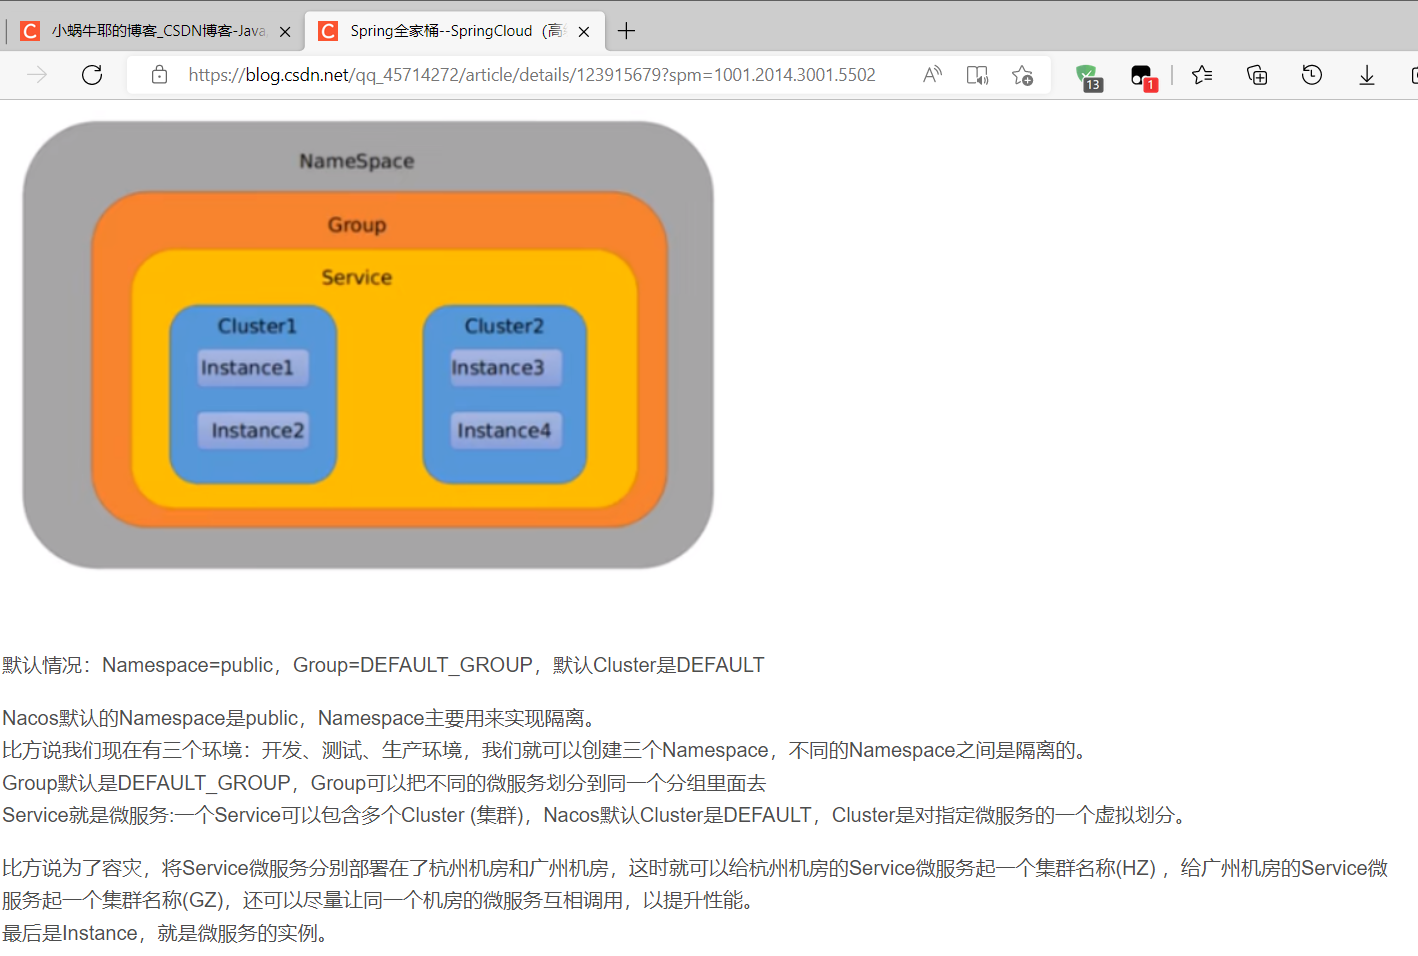Open browsing history
Image resolution: width=1418 pixels, height=956 pixels.
1311,74
